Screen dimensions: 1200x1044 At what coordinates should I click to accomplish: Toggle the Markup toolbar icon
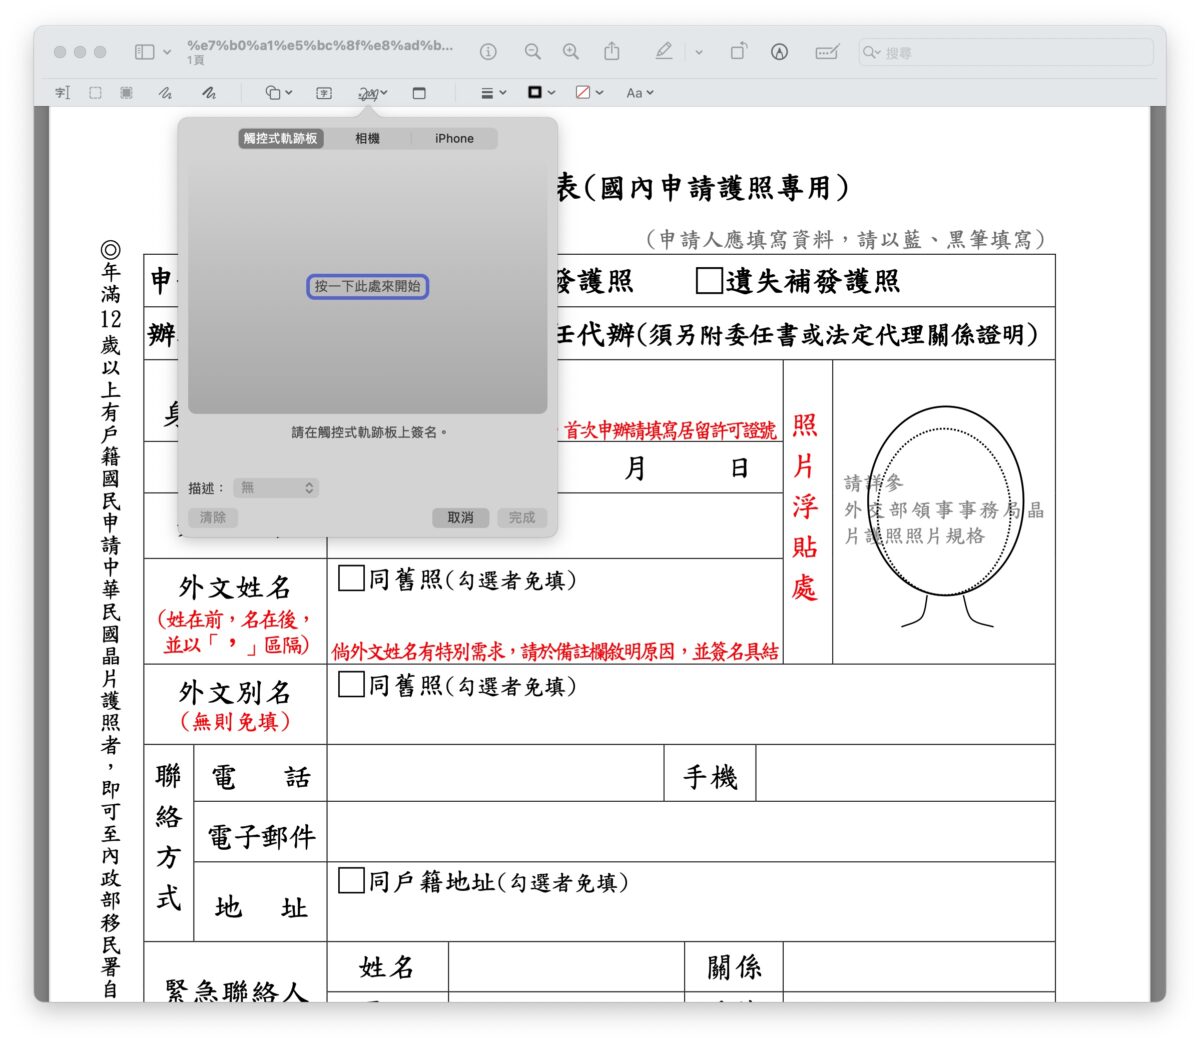[780, 52]
